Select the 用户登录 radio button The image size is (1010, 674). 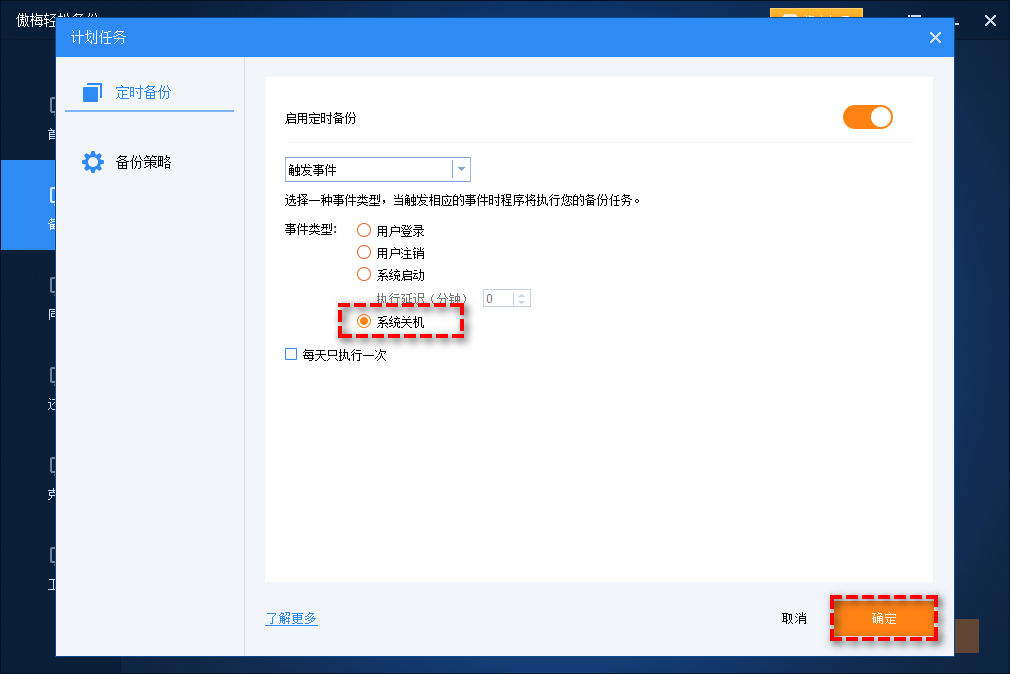click(x=364, y=231)
